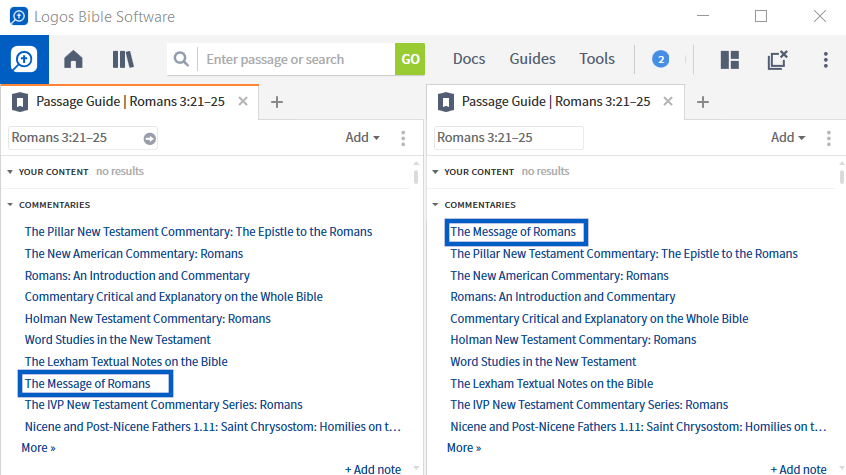
Task: Open Holman New Testament Commentary in left pane
Action: coord(147,319)
